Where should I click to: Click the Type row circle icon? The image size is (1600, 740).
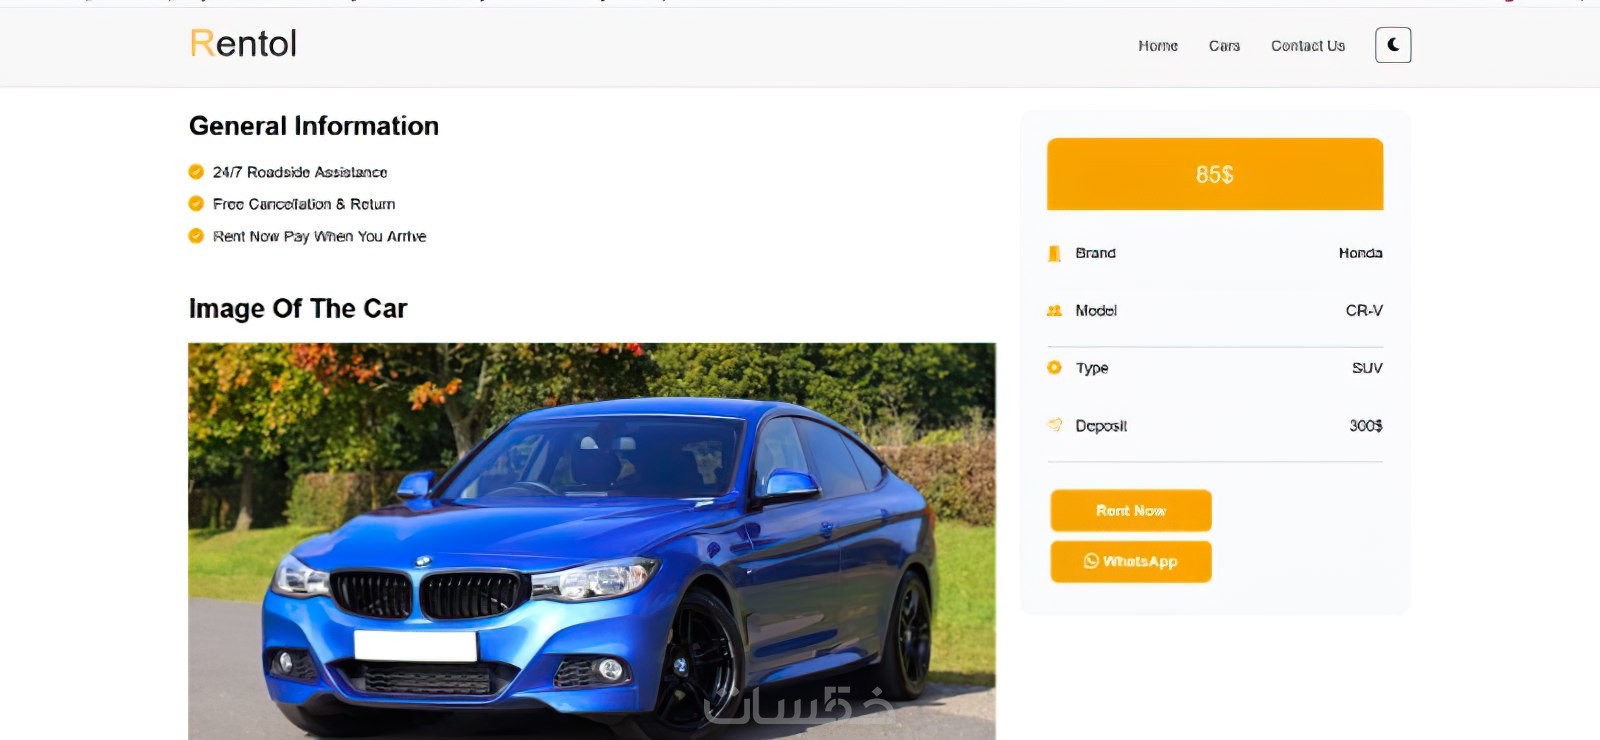1054,368
